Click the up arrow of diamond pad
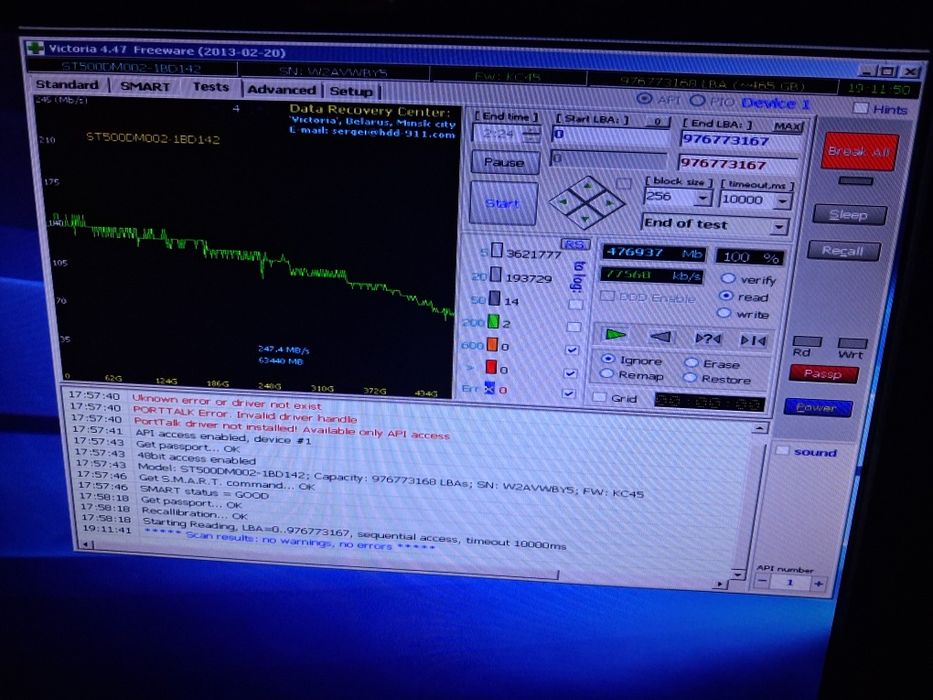933x700 pixels. coord(587,187)
